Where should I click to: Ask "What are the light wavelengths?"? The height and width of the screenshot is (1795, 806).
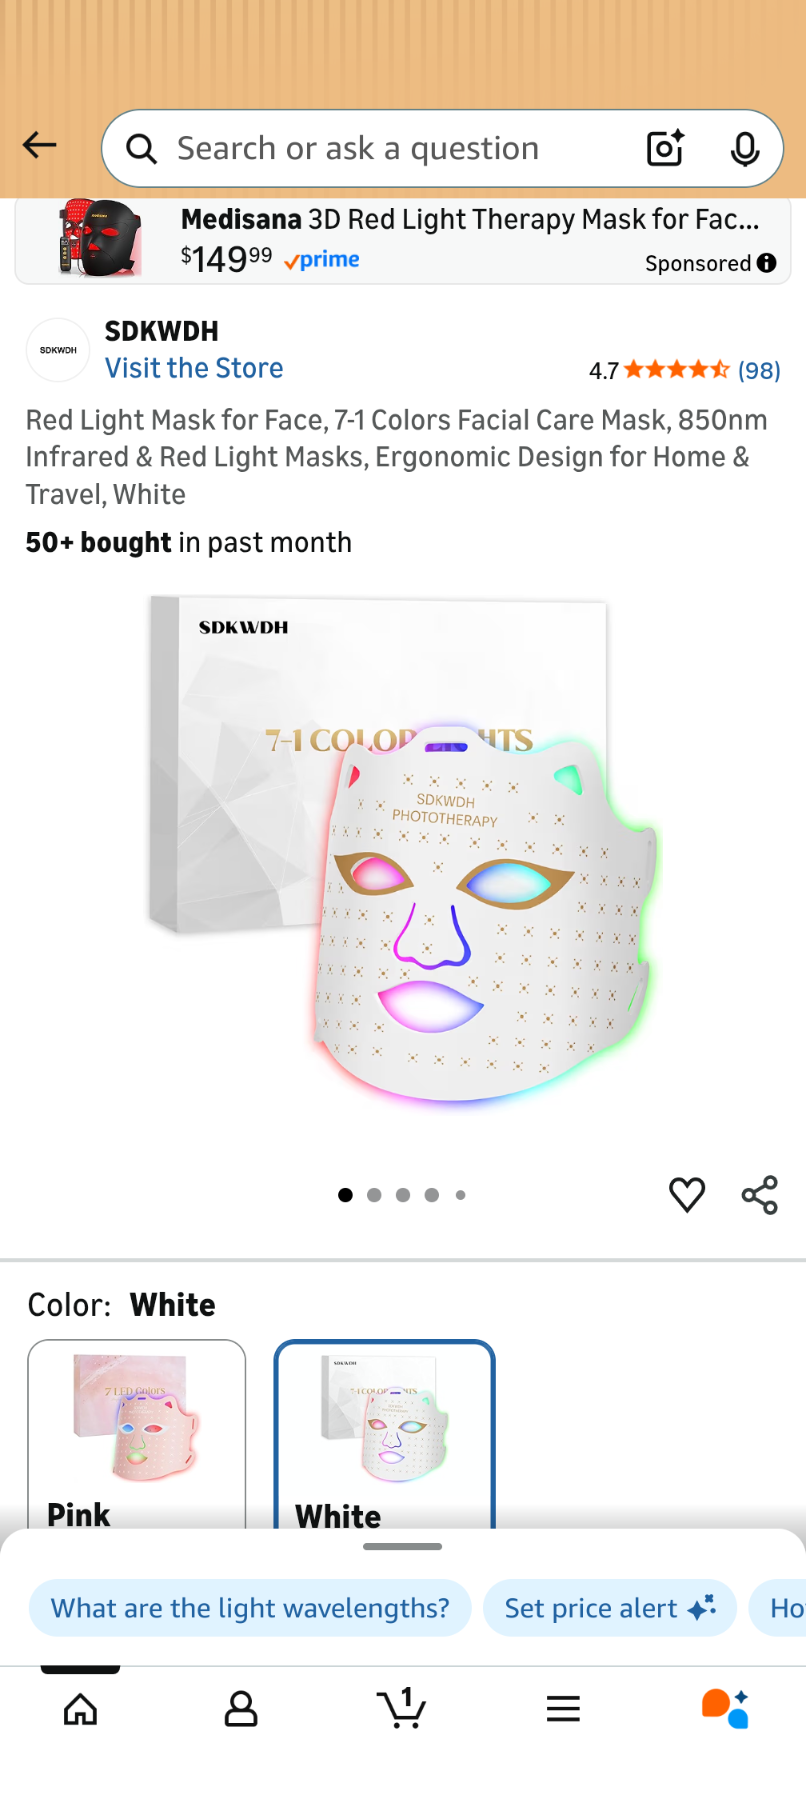pos(250,1608)
